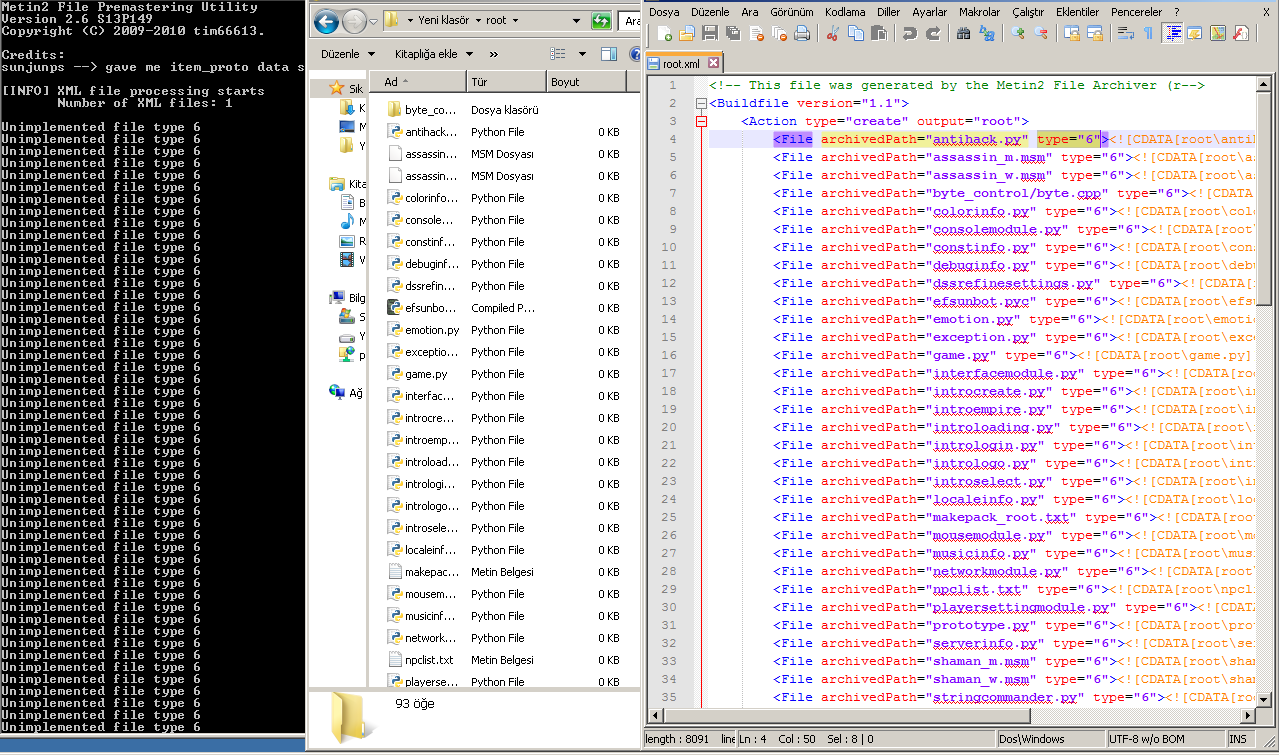Viewport: 1279px width, 755px height.
Task: Click the Save All toolbar icon
Action: [733, 34]
